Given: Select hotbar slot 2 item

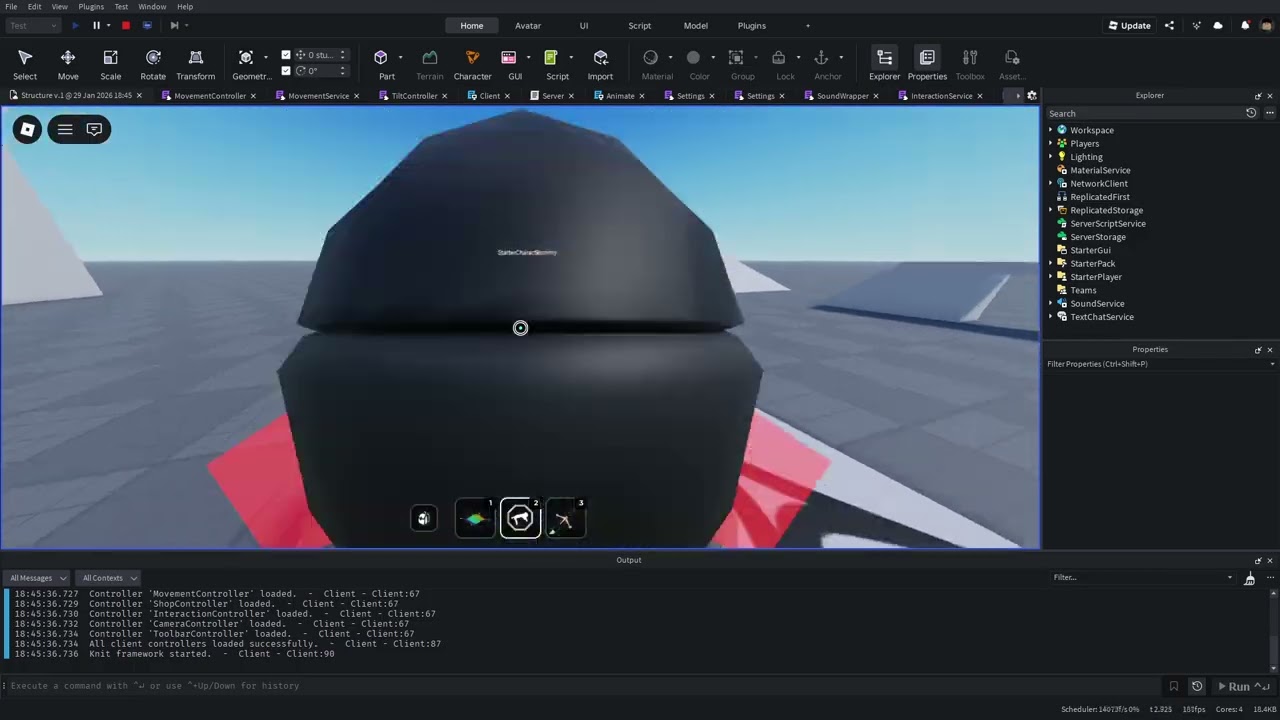Looking at the screenshot, I should (x=520, y=518).
